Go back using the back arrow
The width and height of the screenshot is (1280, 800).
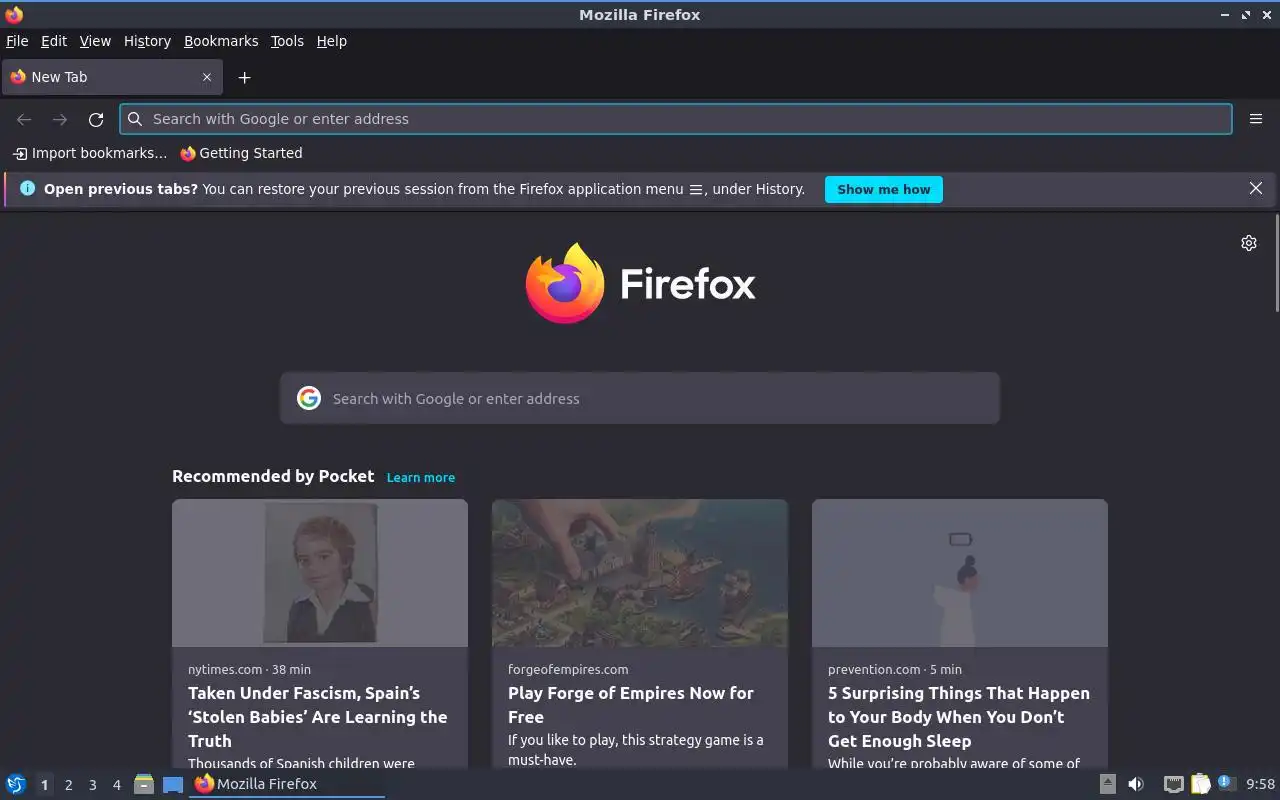coord(24,119)
